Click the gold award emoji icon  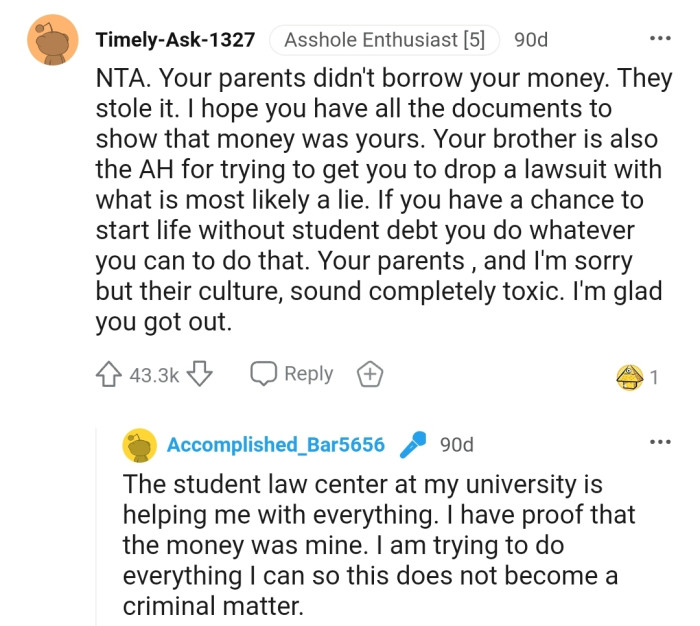pos(631,377)
